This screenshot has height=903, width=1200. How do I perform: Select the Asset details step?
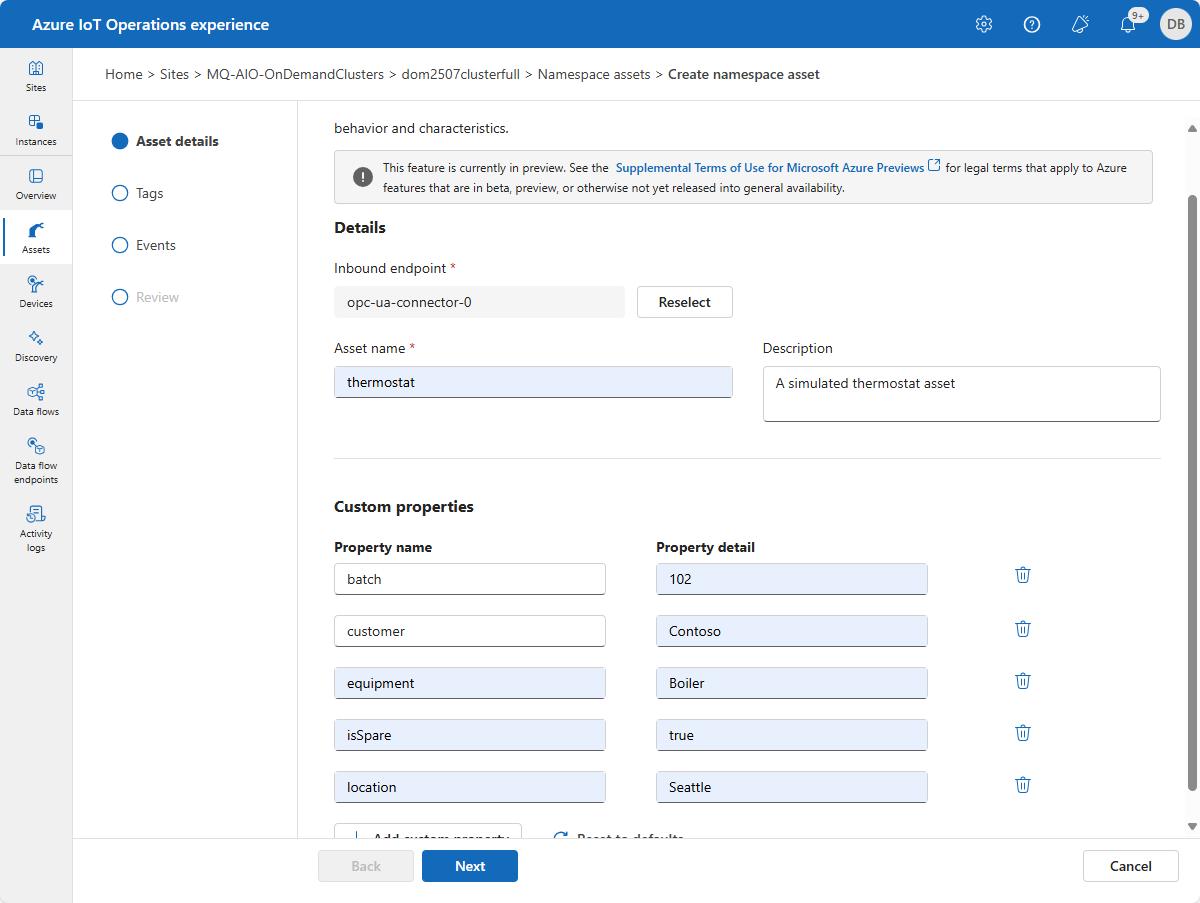pyautogui.click(x=176, y=141)
